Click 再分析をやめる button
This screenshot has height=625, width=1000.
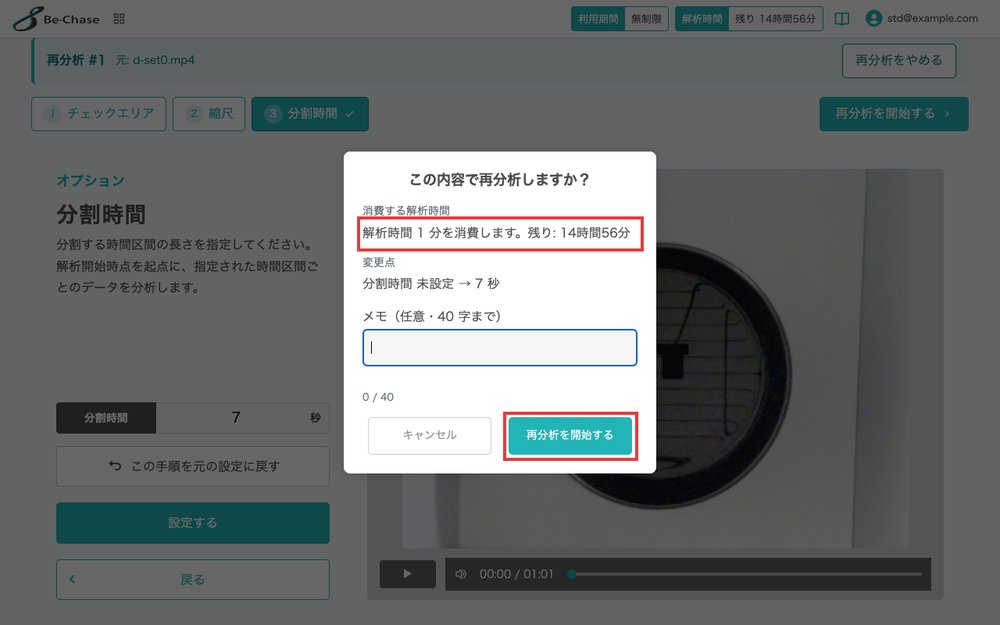click(899, 61)
